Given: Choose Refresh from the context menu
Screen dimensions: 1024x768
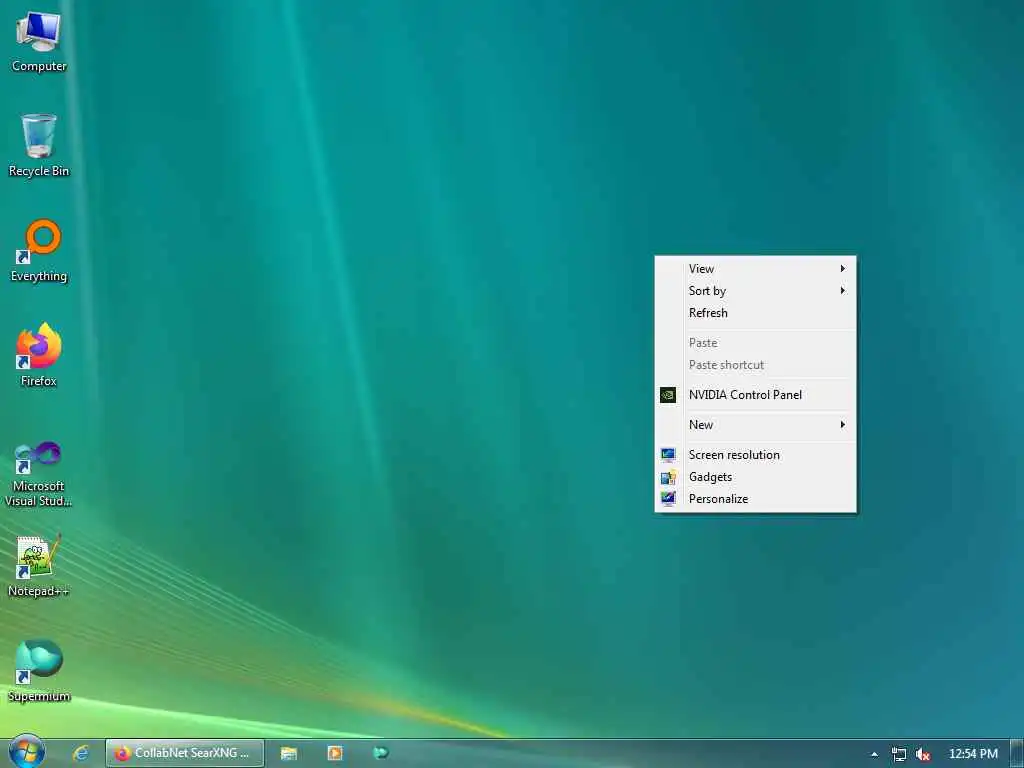Looking at the screenshot, I should click(x=756, y=313).
